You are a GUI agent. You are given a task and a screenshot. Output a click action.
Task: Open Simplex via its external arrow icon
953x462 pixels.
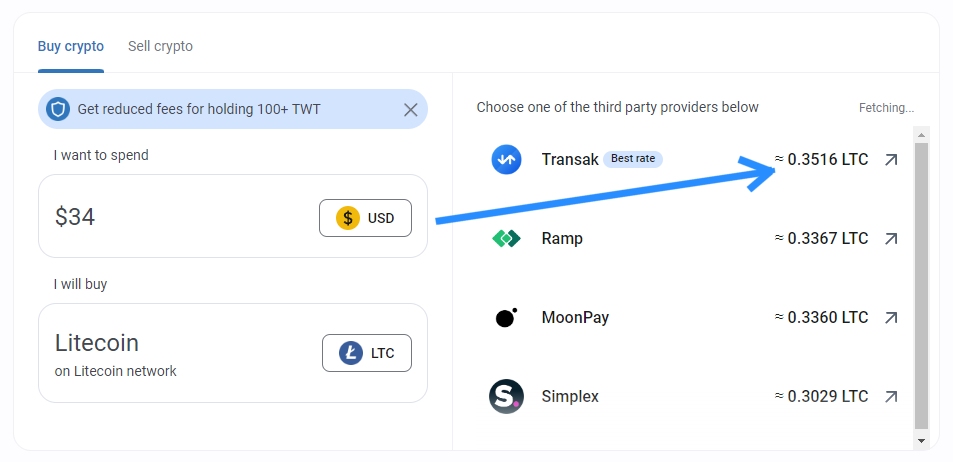[x=891, y=397]
